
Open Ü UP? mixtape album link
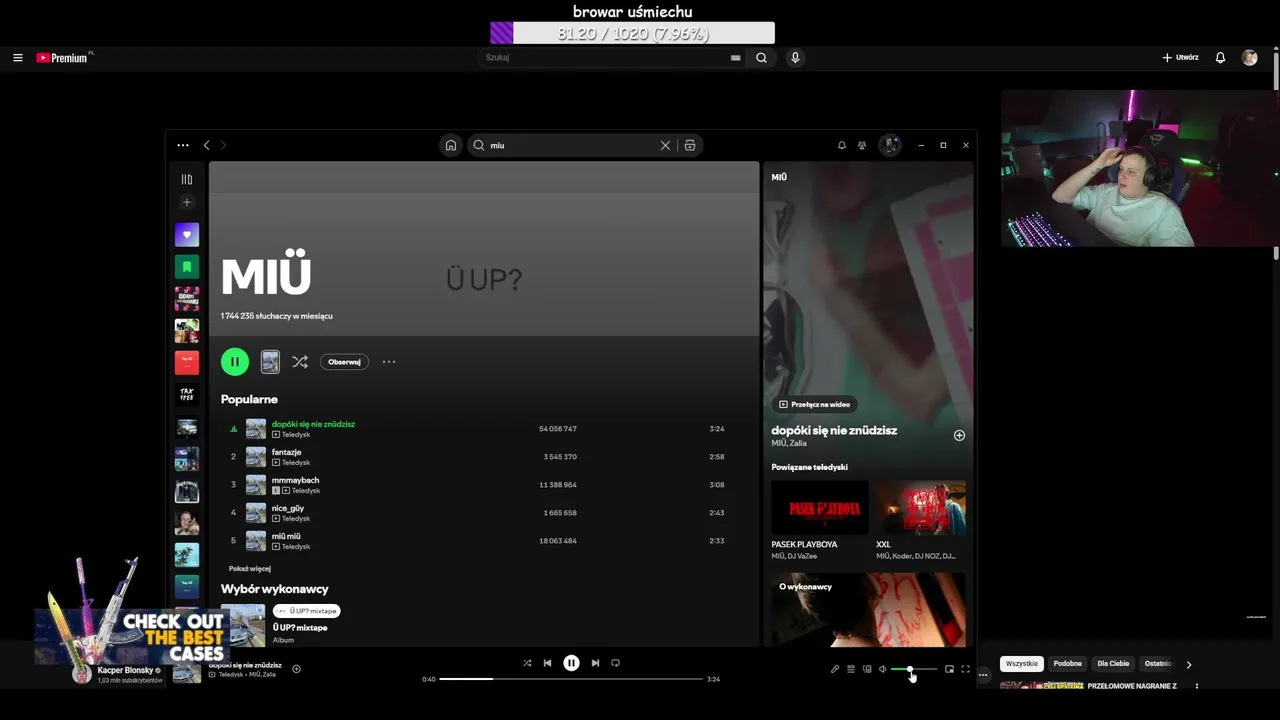pyautogui.click(x=300, y=628)
